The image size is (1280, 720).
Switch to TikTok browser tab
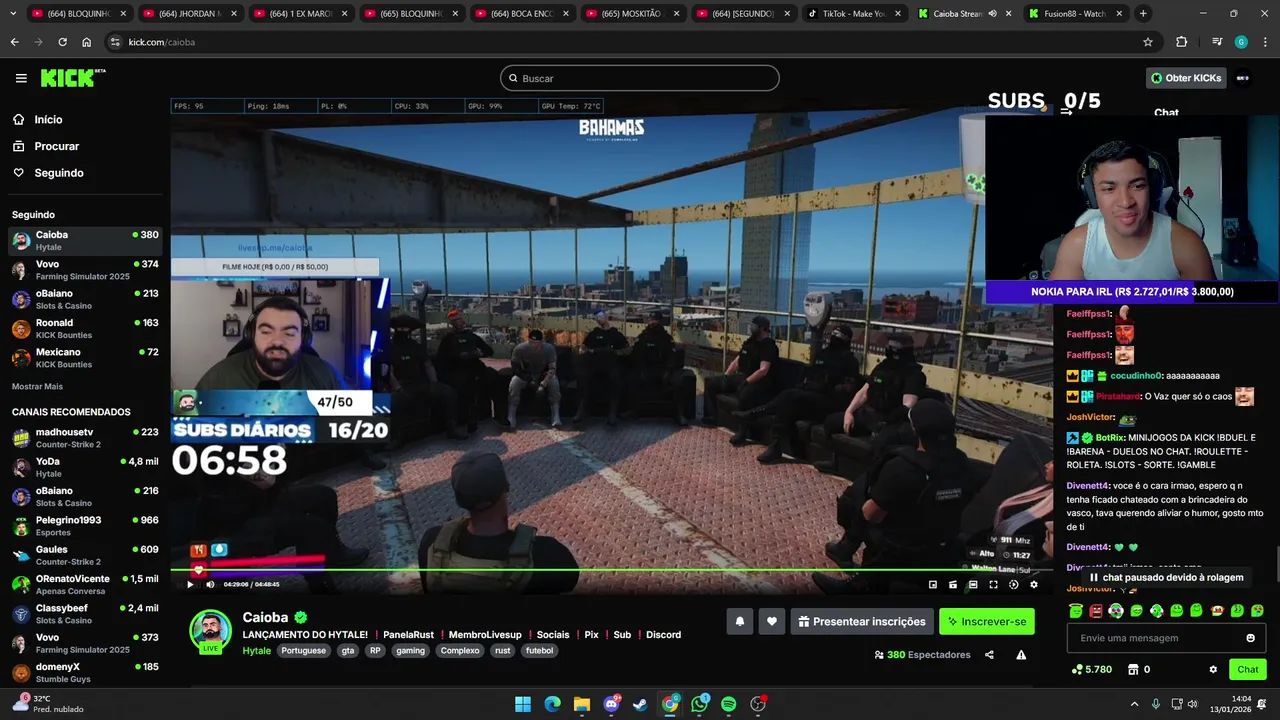(853, 14)
